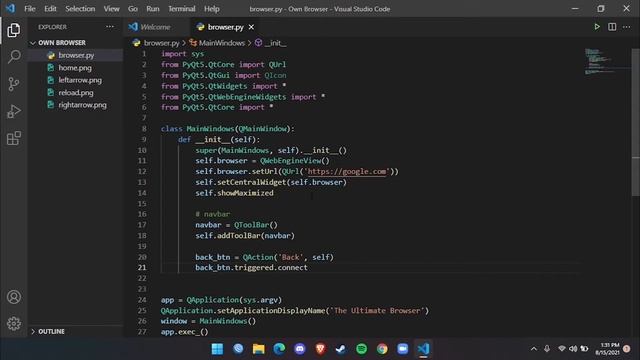Screen dimensions: 640x360
Task: Open the Edit menu
Action: click(x=50, y=9)
